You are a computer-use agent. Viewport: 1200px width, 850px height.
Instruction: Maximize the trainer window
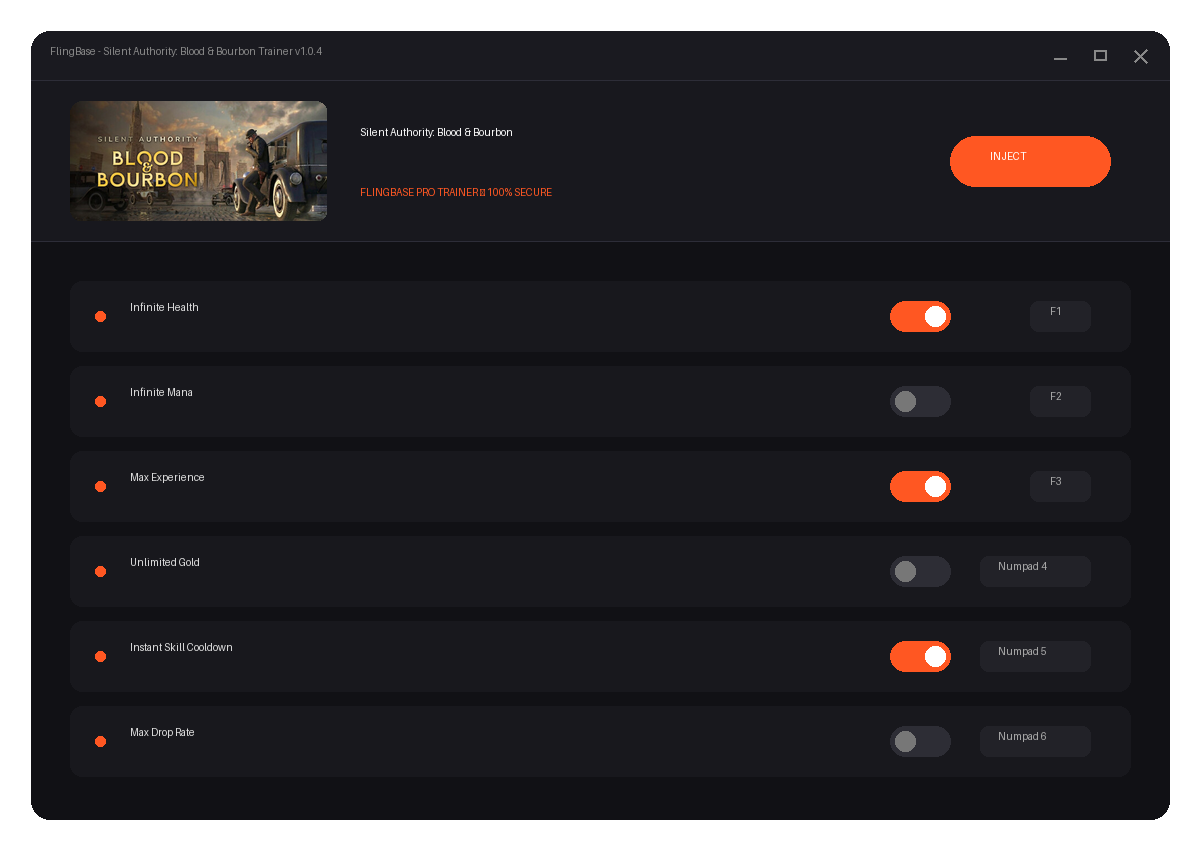point(1100,56)
